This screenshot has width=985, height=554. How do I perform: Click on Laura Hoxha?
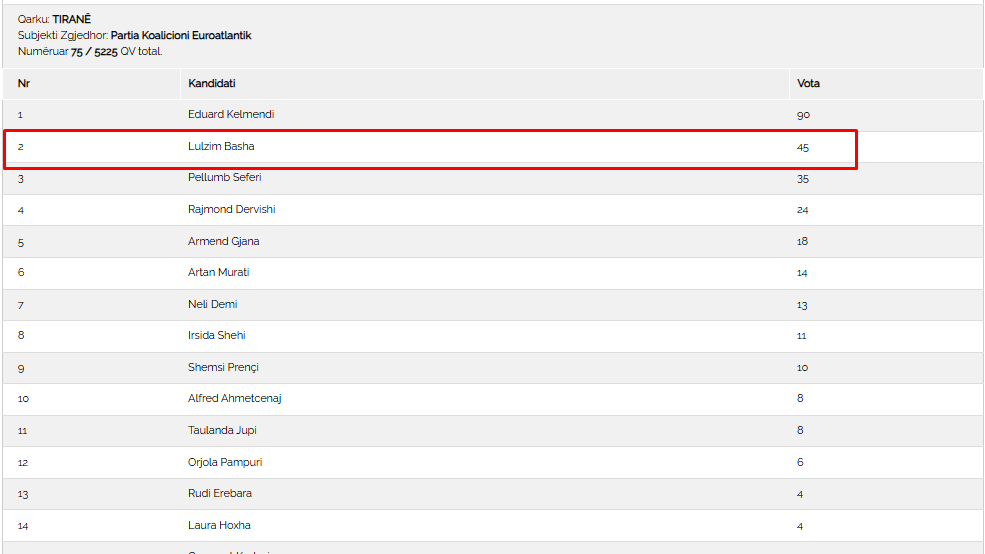[219, 525]
